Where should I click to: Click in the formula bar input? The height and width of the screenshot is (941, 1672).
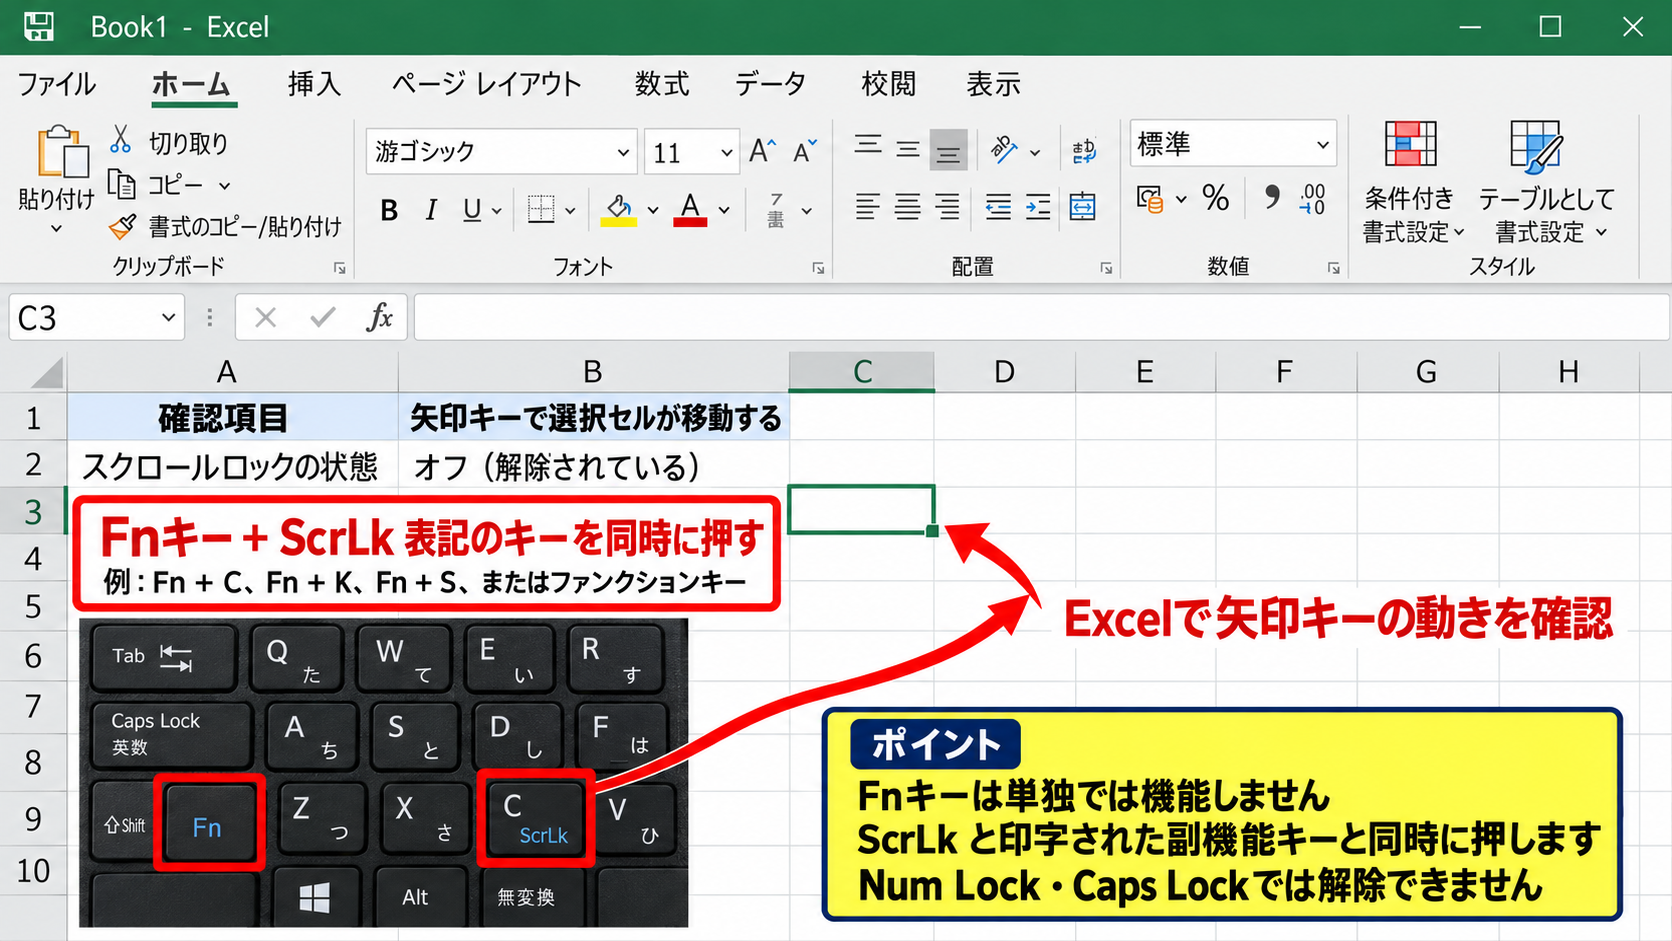(x=1041, y=318)
